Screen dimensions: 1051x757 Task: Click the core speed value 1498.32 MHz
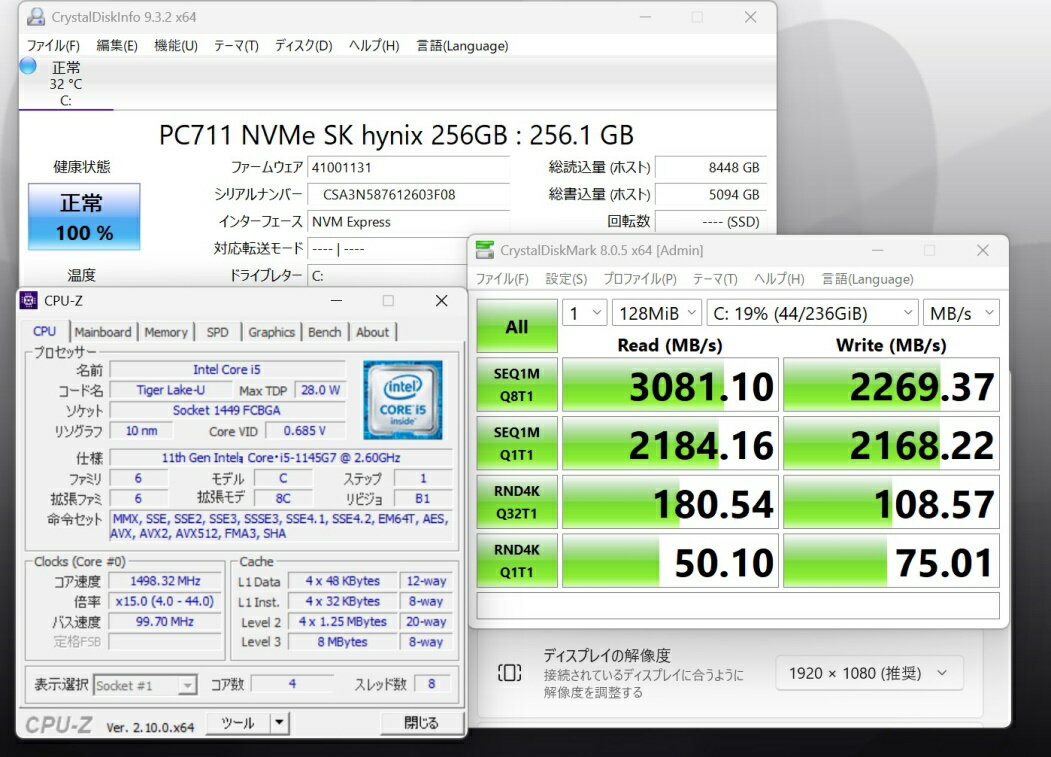click(165, 581)
